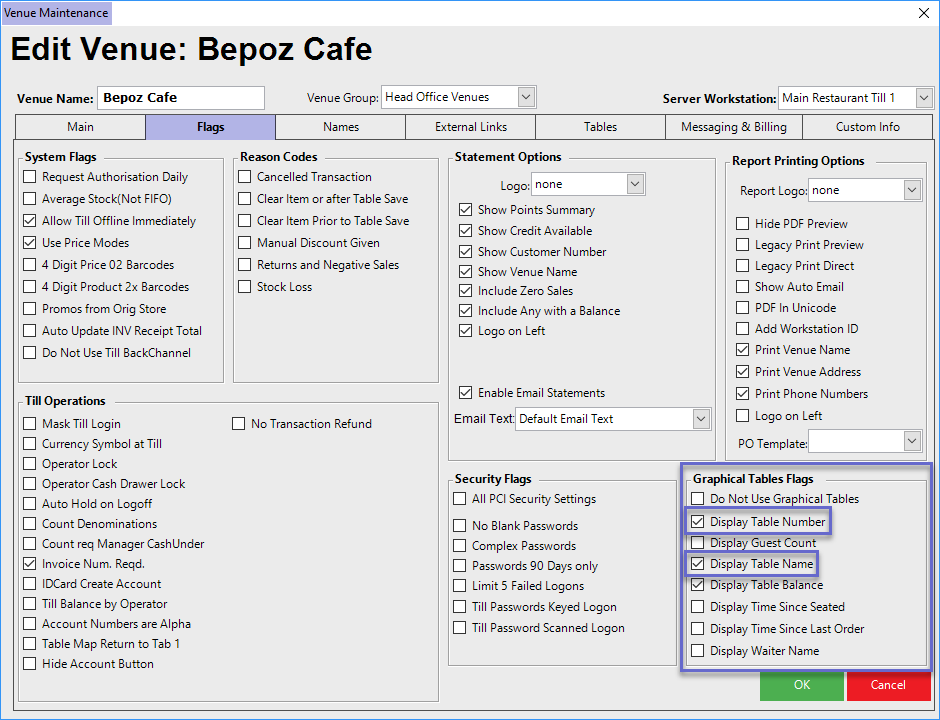Viewport: 940px width, 720px height.
Task: Tick the Stock Loss checkbox
Action: click(245, 287)
